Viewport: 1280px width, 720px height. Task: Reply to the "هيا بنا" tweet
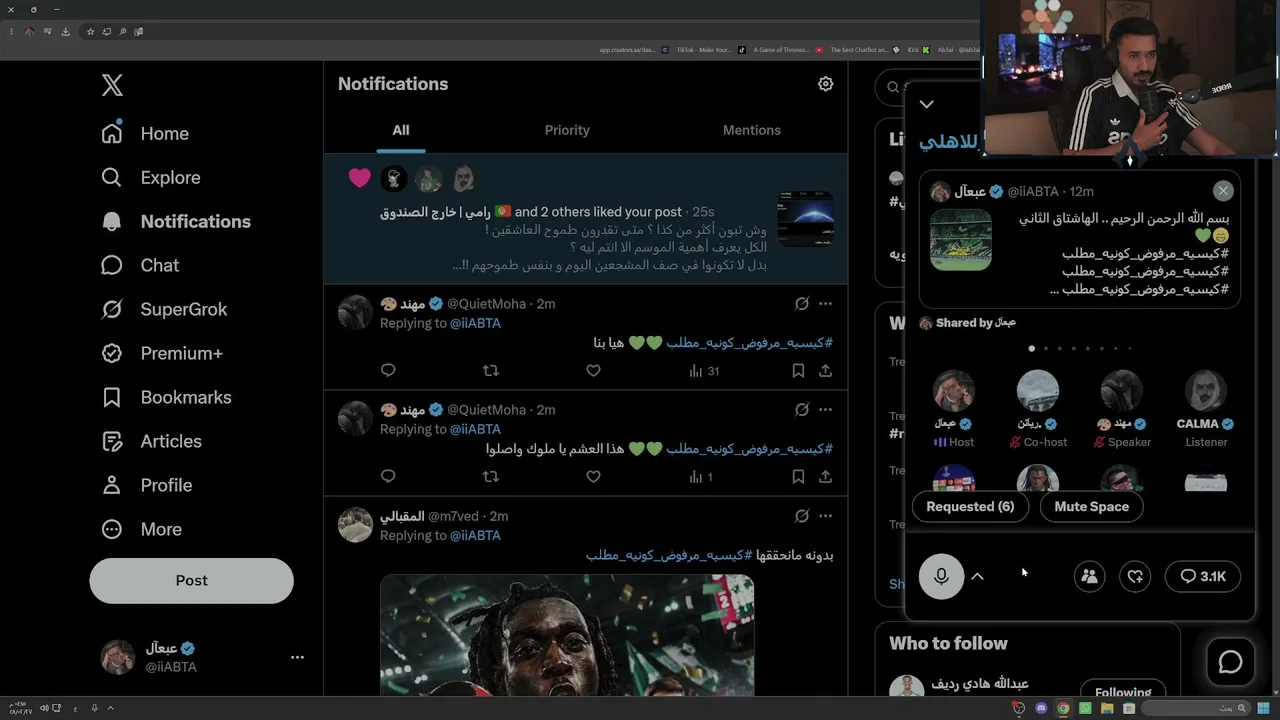tap(388, 371)
